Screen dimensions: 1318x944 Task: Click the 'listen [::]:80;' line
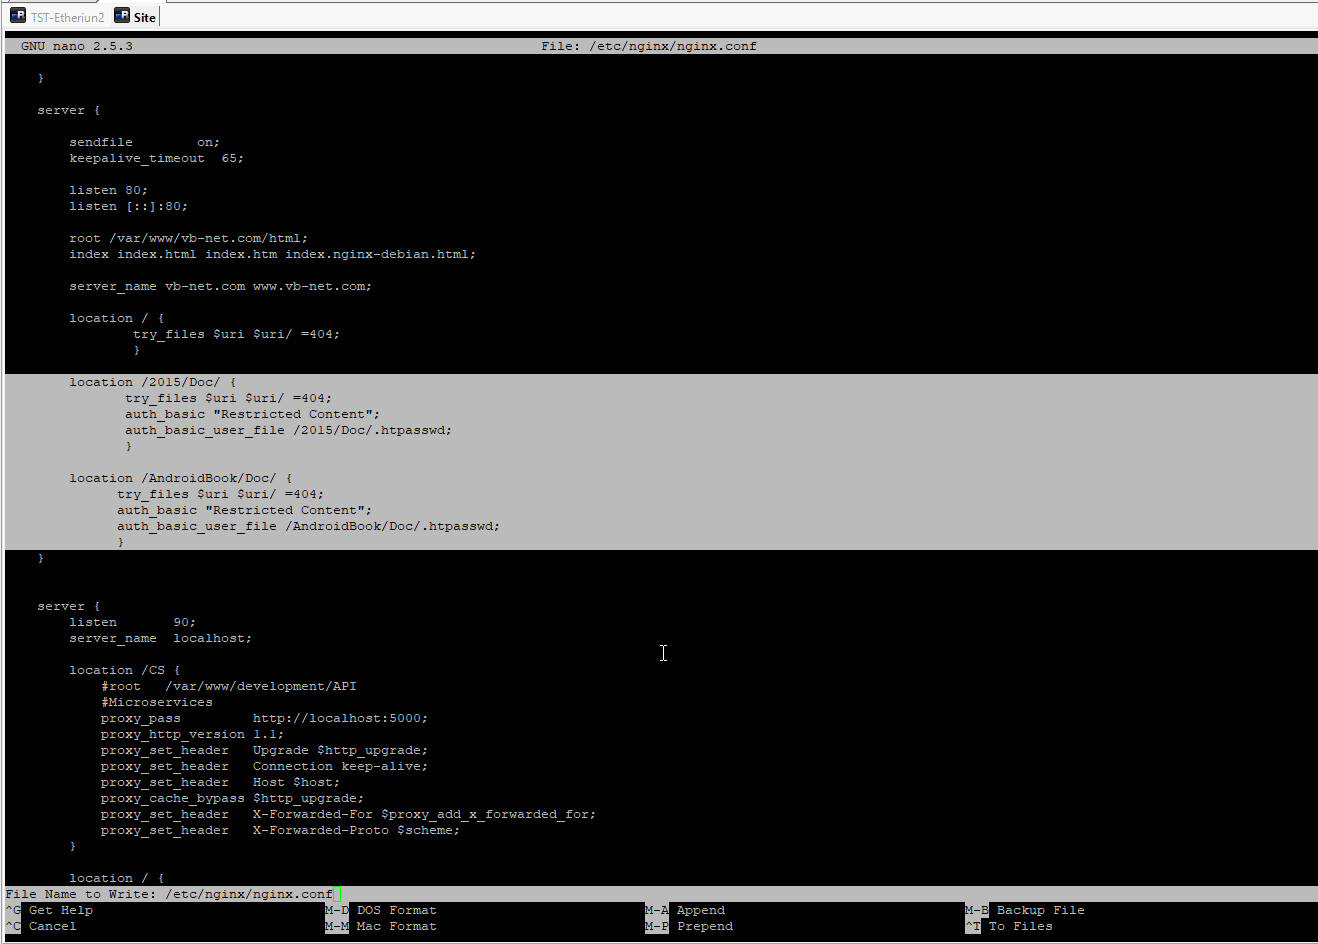[129, 206]
